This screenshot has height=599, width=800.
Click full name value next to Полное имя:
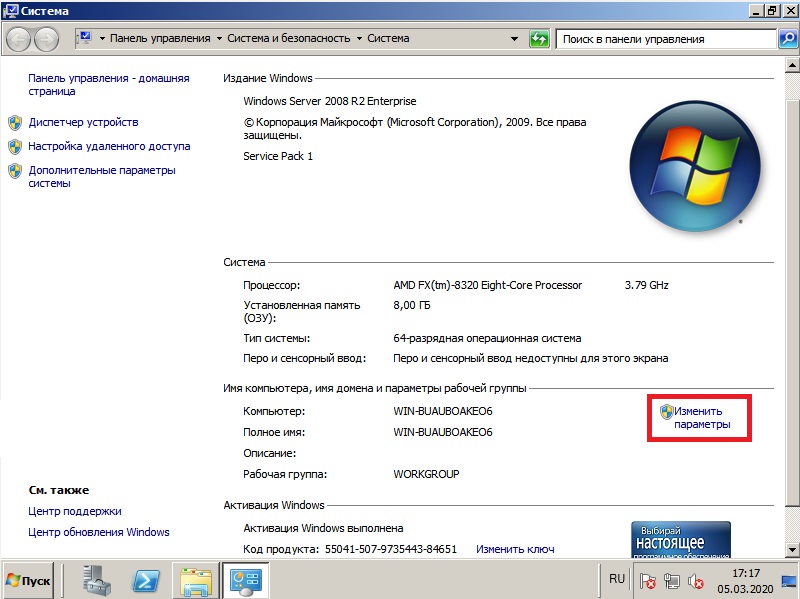coord(443,432)
